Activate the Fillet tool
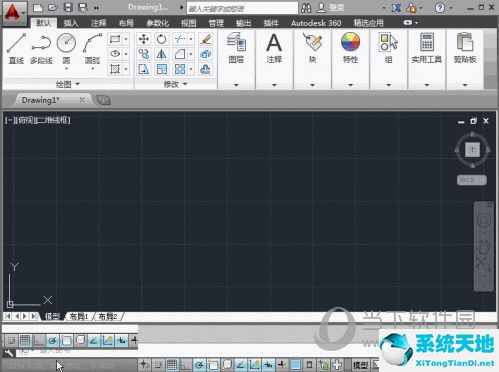 coord(180,54)
